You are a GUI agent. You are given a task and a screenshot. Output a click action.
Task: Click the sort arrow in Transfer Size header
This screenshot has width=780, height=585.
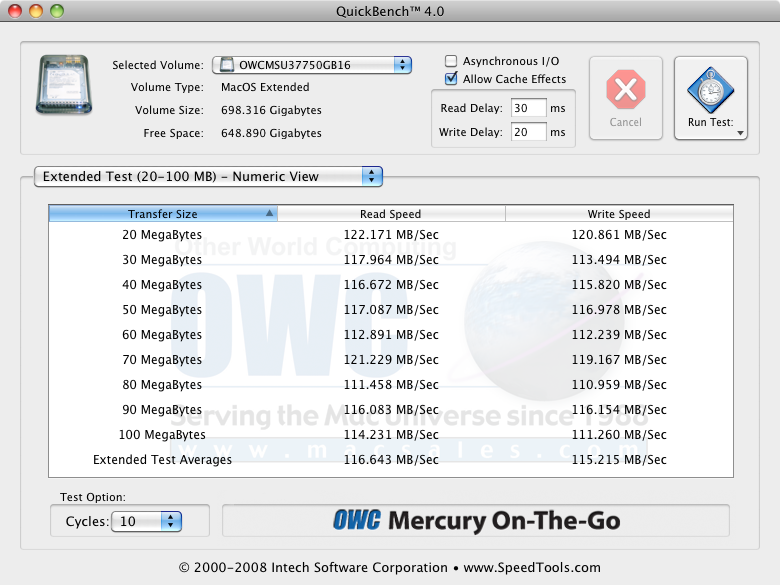click(269, 214)
